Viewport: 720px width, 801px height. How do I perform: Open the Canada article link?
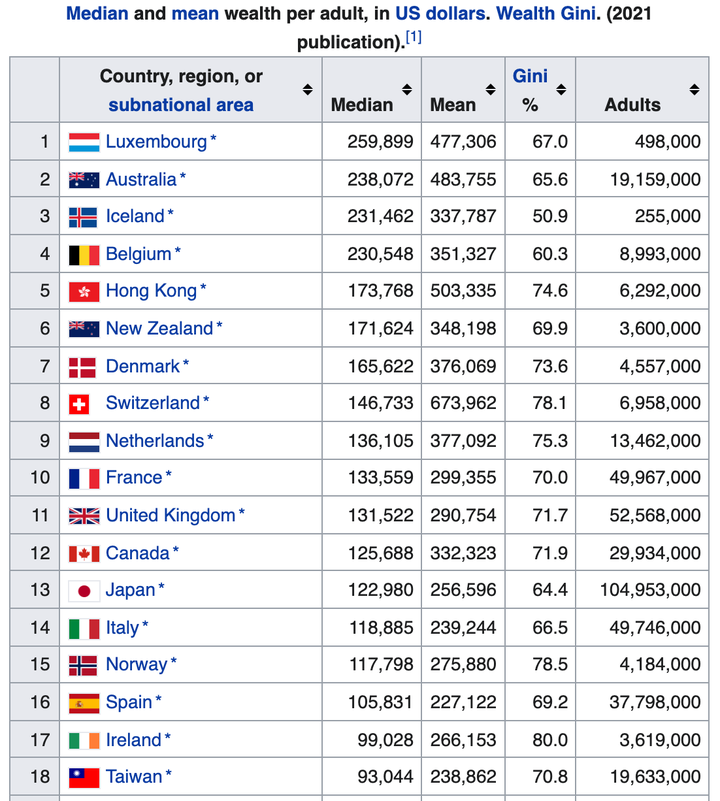[x=137, y=553]
